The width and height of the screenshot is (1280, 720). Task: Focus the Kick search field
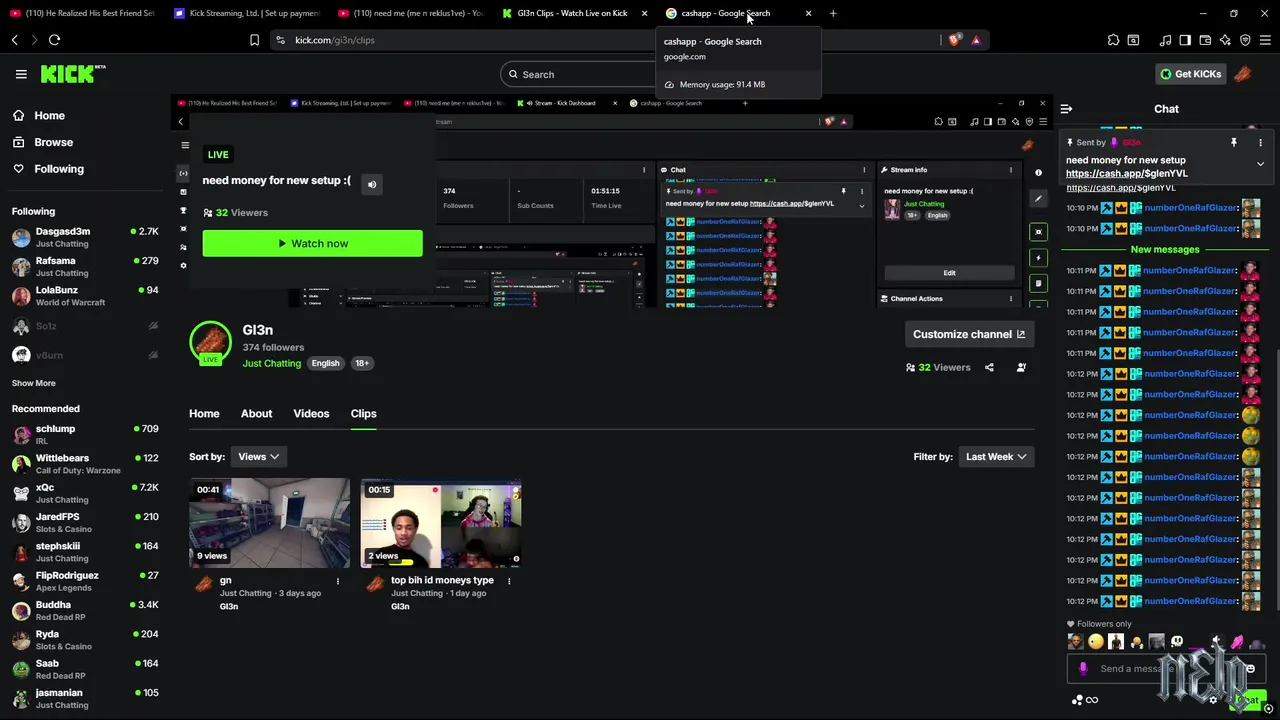578,74
